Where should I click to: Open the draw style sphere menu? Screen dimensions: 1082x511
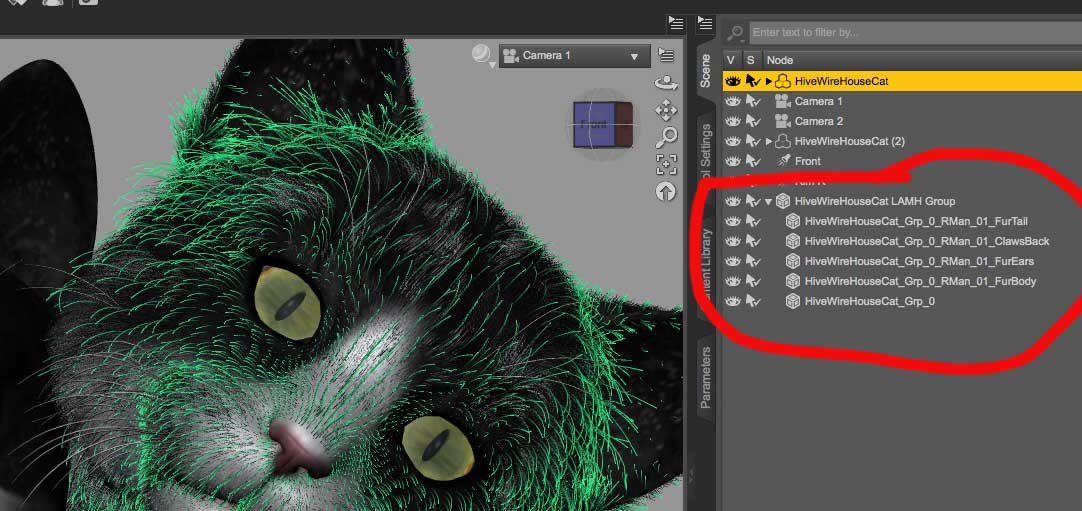point(481,56)
